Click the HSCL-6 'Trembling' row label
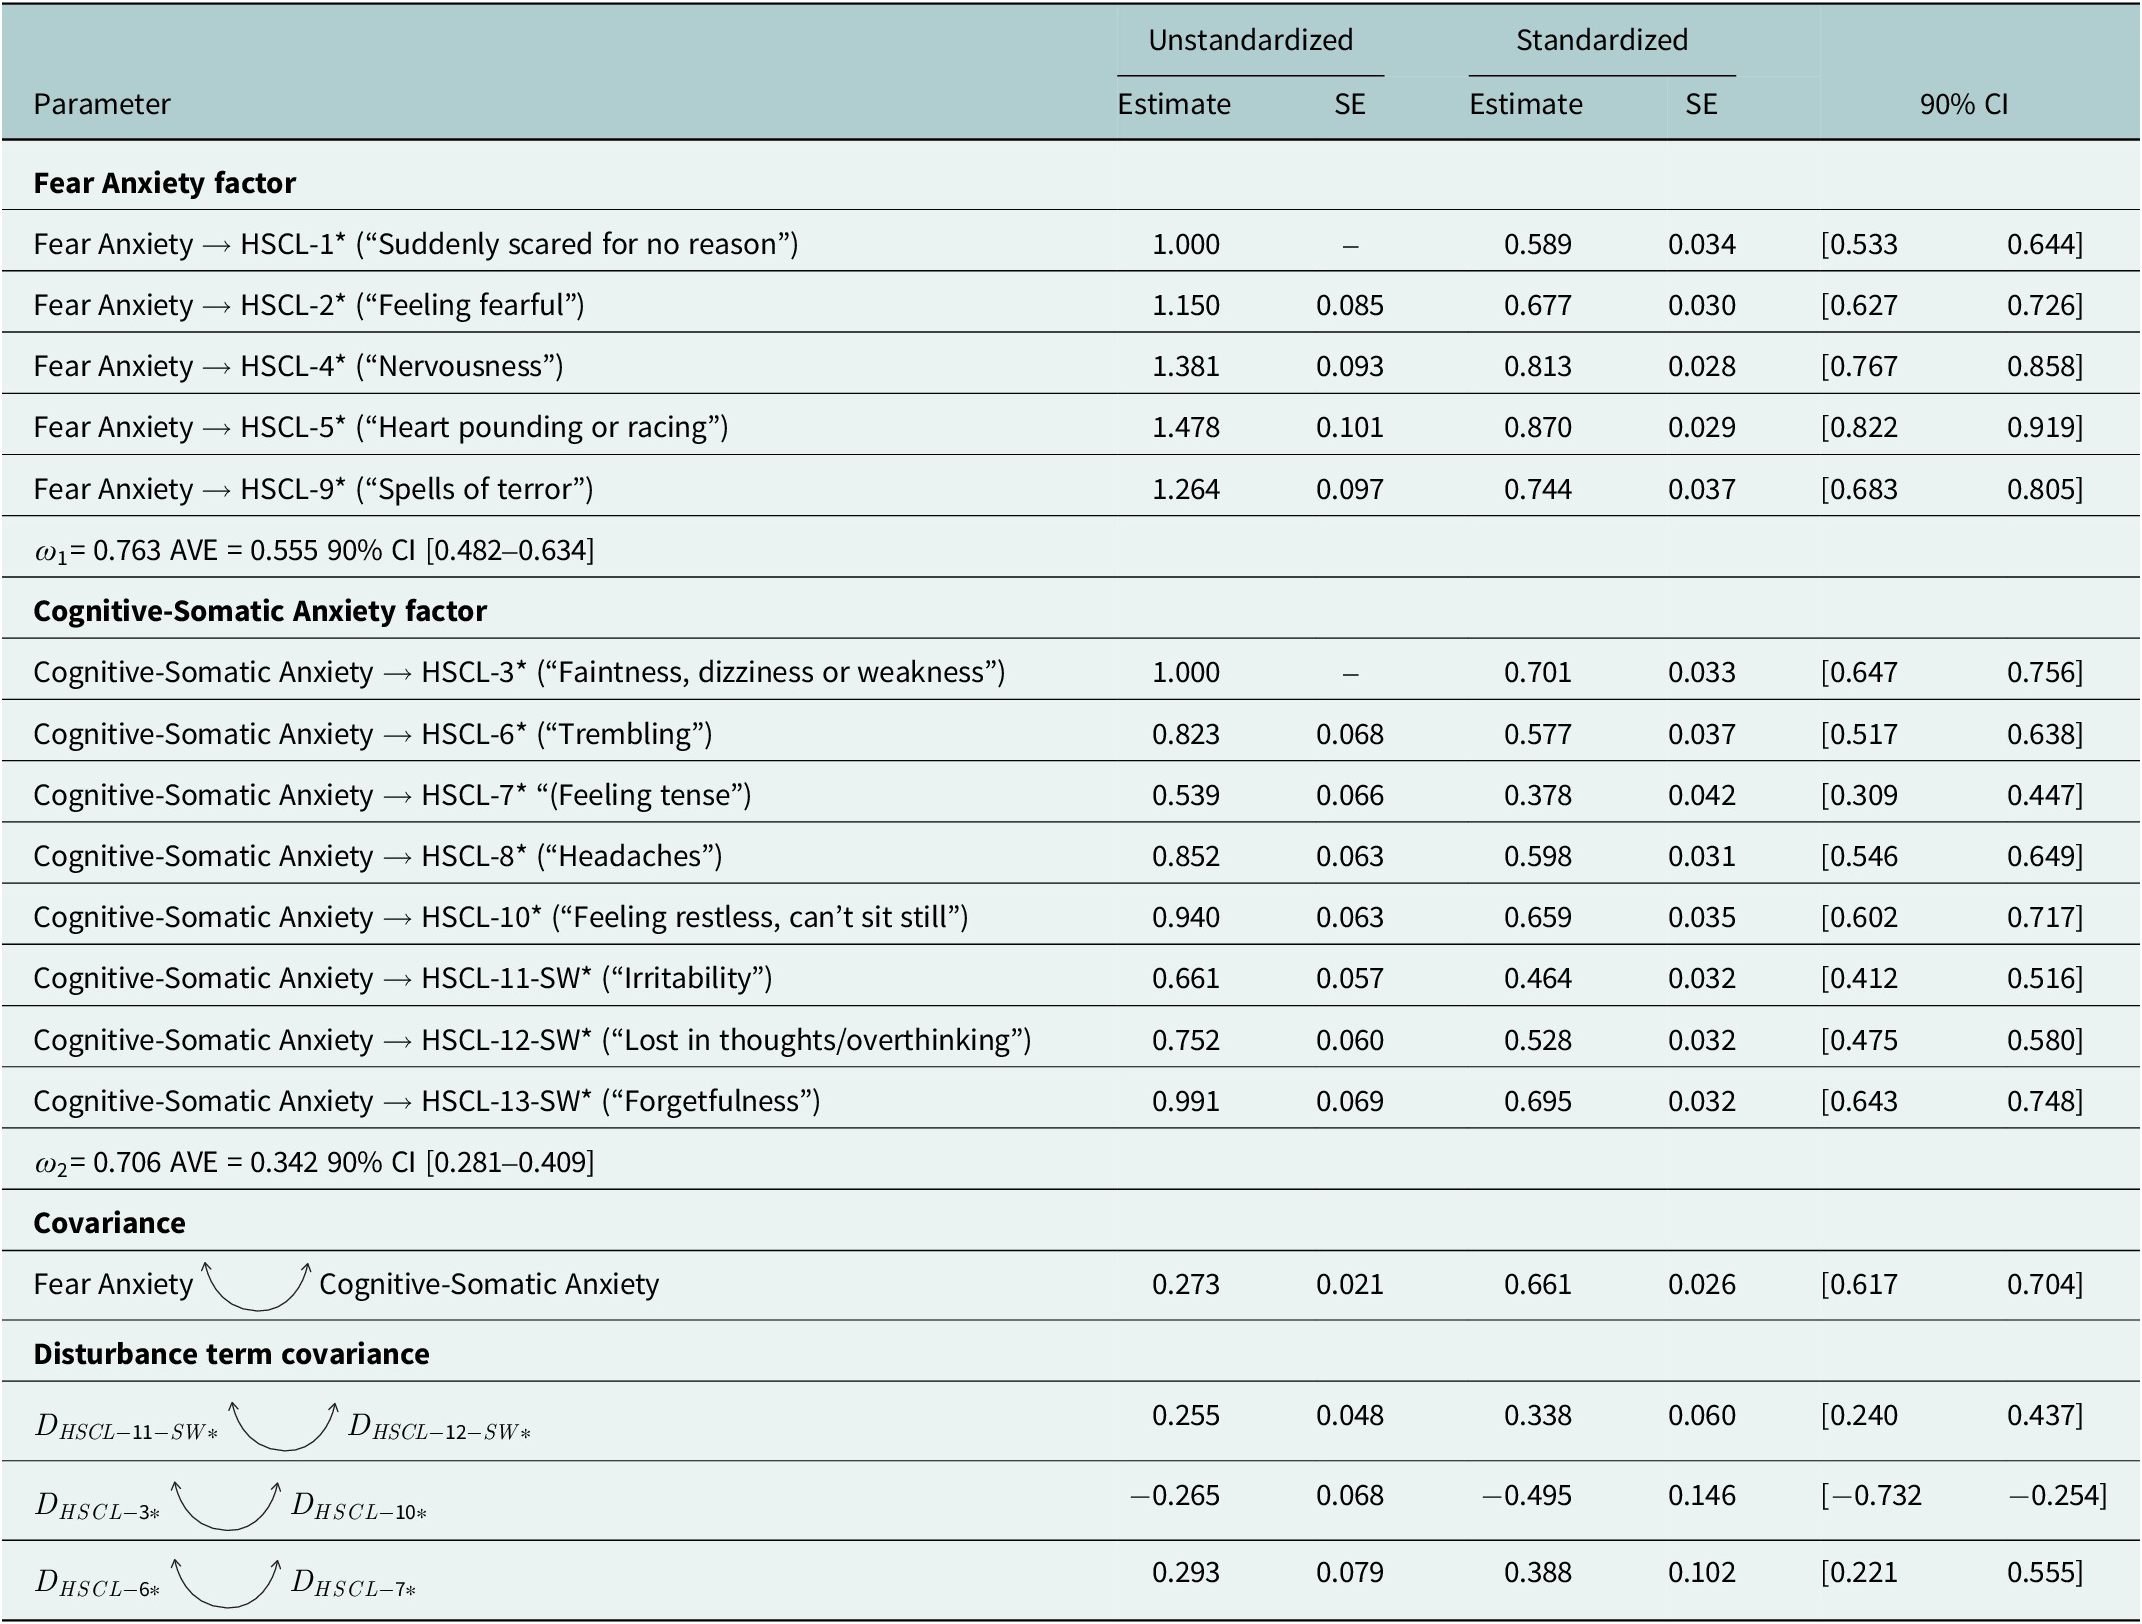 [373, 734]
